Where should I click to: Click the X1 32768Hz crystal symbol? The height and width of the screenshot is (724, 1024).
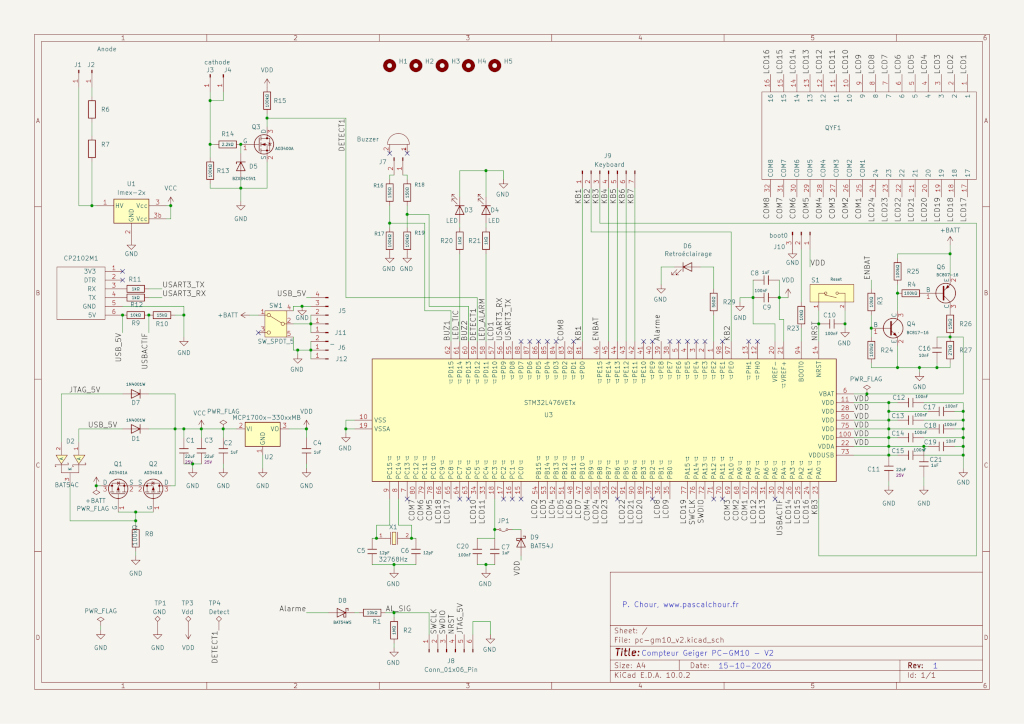393,539
